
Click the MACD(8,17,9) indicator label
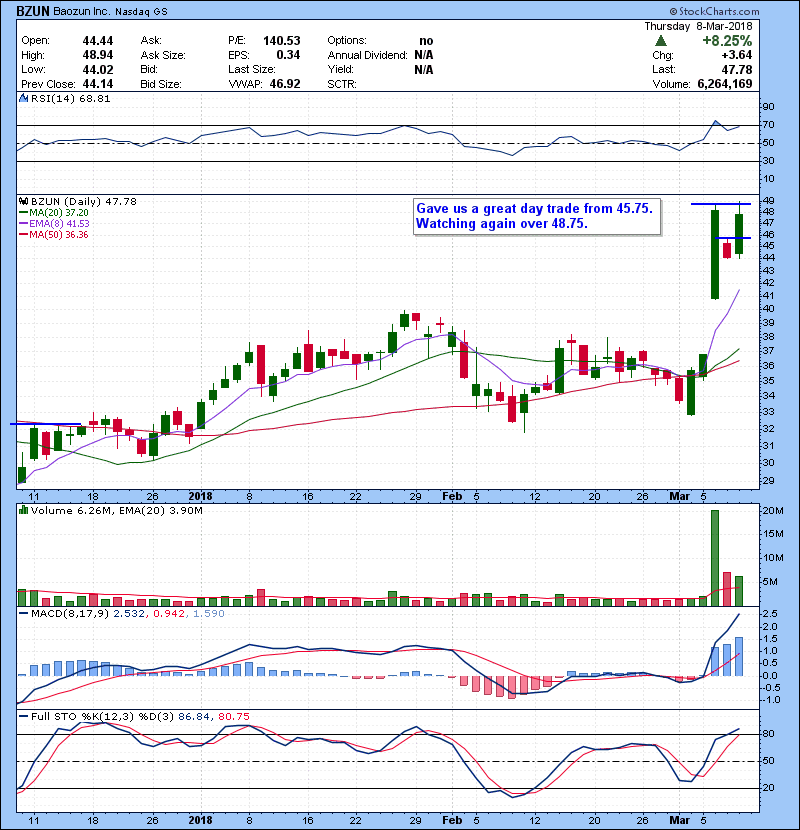70,614
